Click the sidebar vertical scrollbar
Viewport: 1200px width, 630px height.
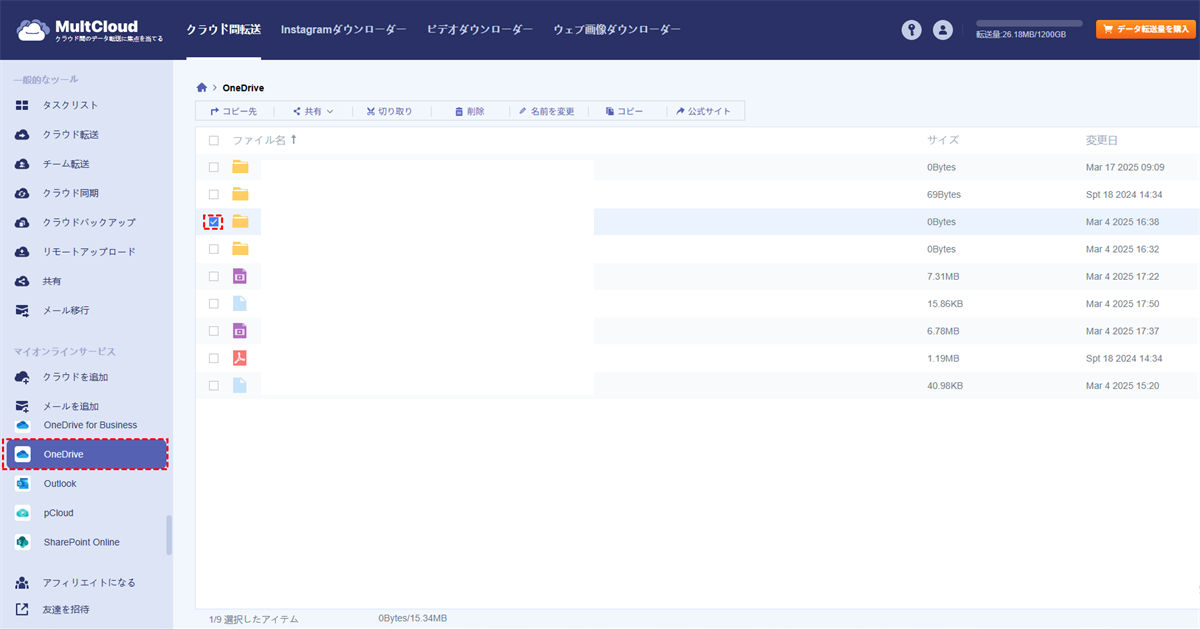[x=169, y=534]
